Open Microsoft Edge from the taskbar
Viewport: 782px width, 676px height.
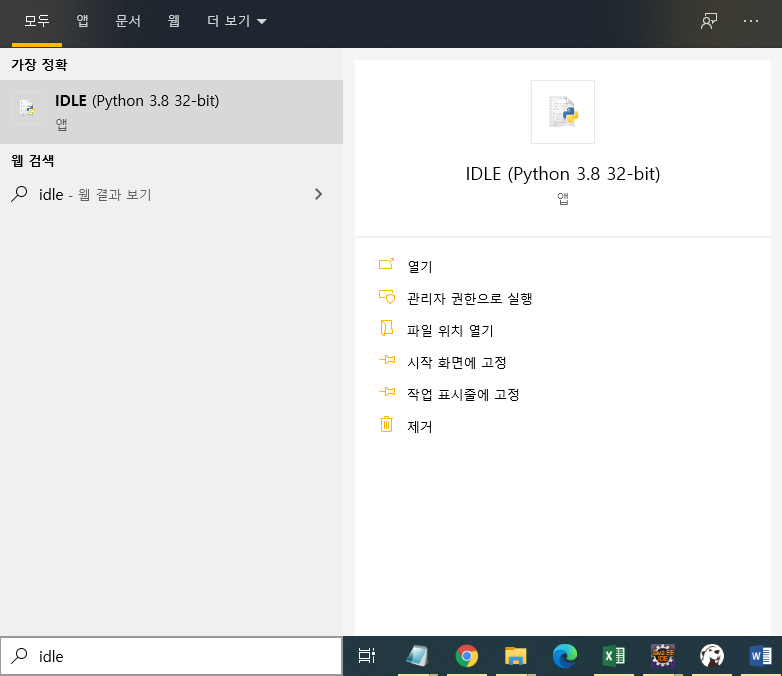pos(565,656)
